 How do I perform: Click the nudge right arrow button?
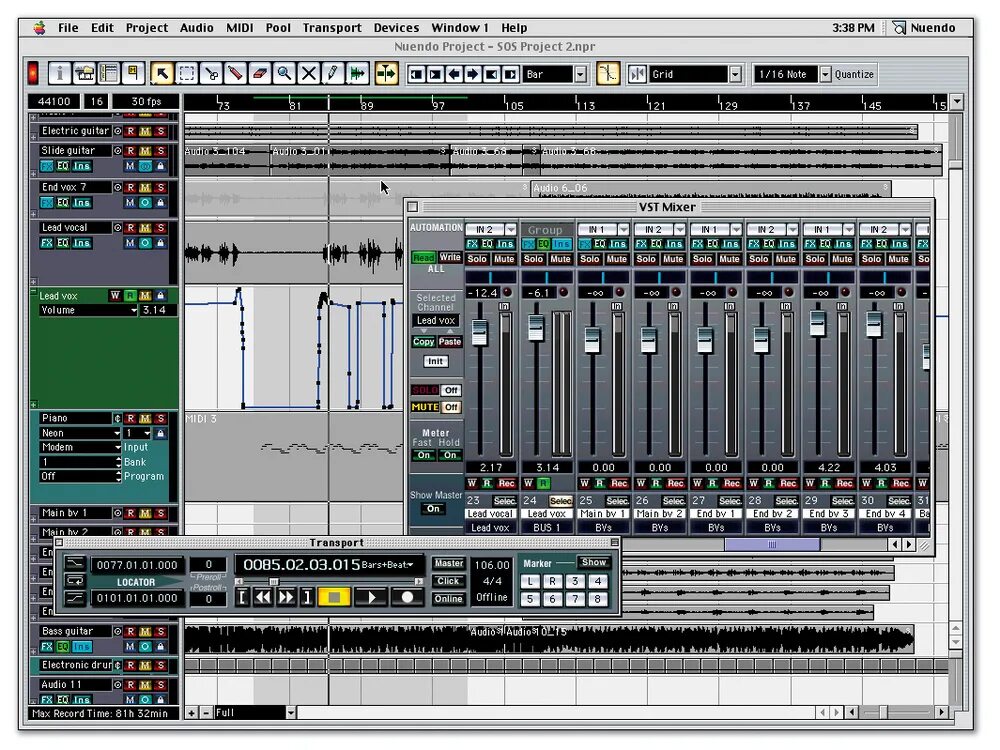tap(473, 75)
